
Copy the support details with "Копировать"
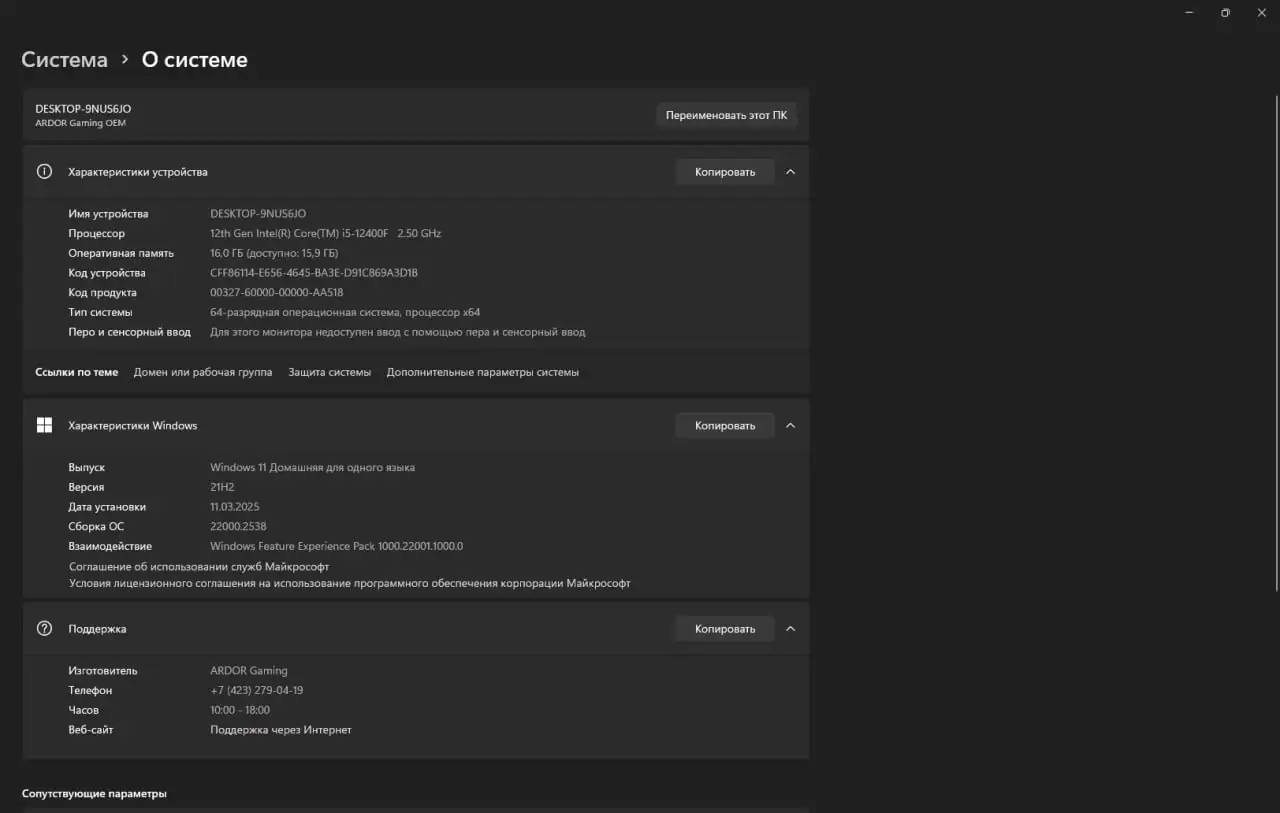[x=725, y=629]
